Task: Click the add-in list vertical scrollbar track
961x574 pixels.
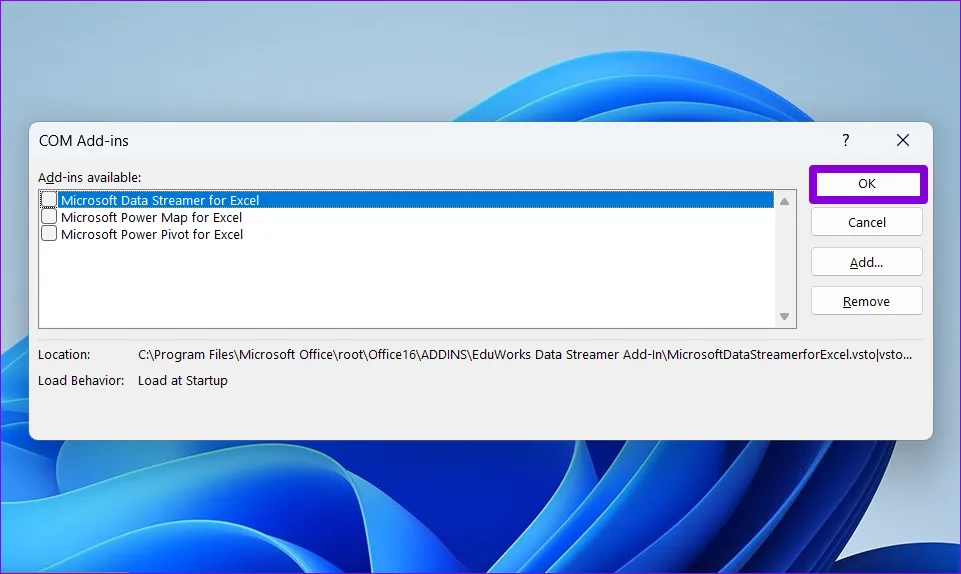Action: [785, 260]
